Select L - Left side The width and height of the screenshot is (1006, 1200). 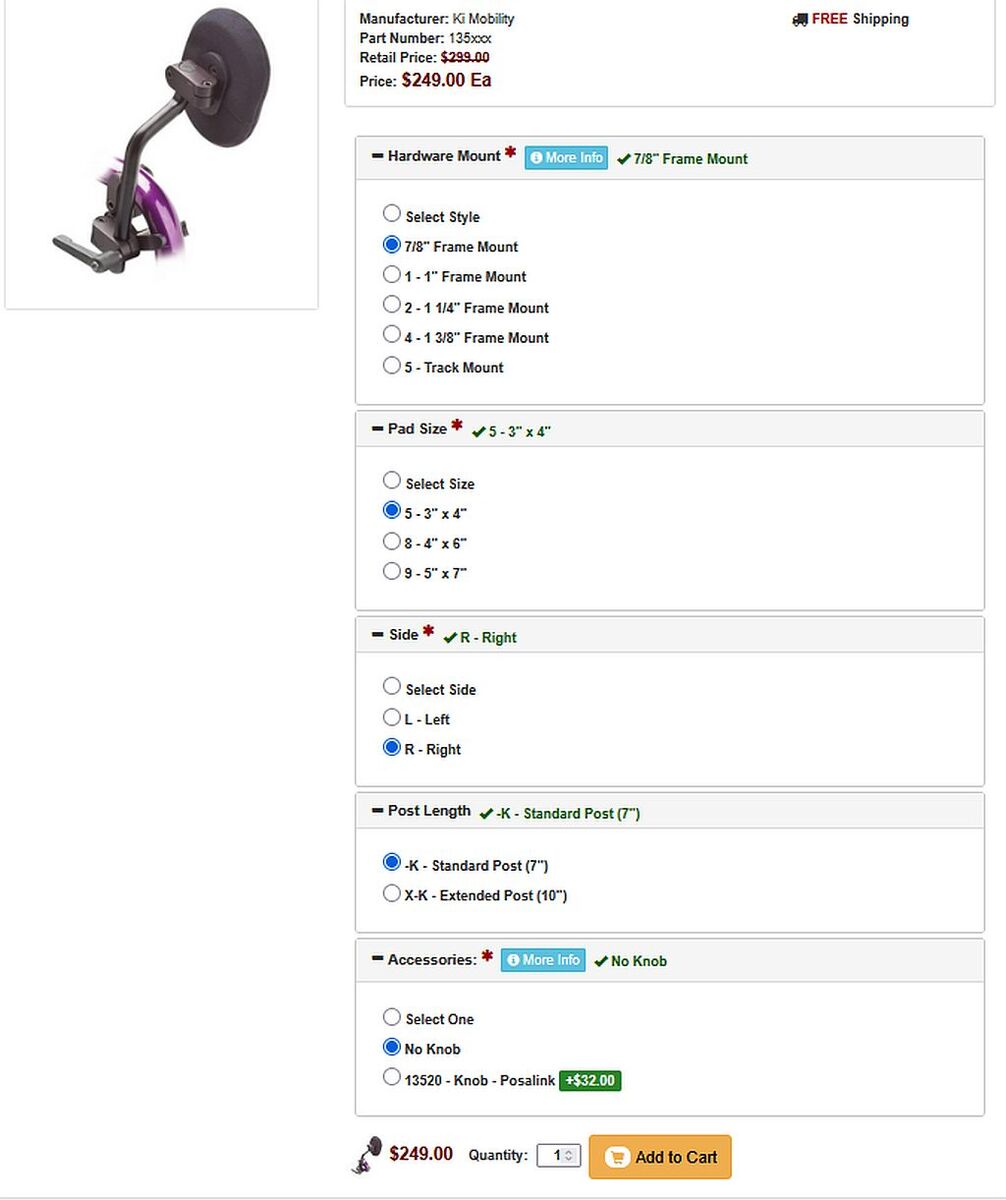(392, 717)
